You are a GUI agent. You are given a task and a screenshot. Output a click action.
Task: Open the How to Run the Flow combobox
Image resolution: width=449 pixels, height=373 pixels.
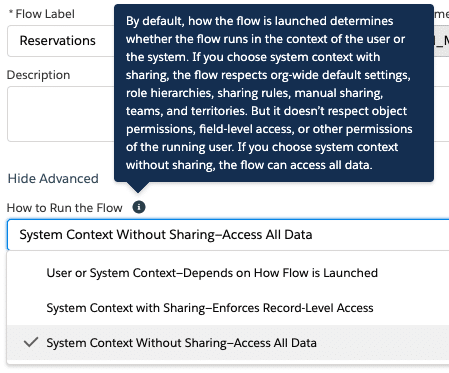pyautogui.click(x=228, y=235)
